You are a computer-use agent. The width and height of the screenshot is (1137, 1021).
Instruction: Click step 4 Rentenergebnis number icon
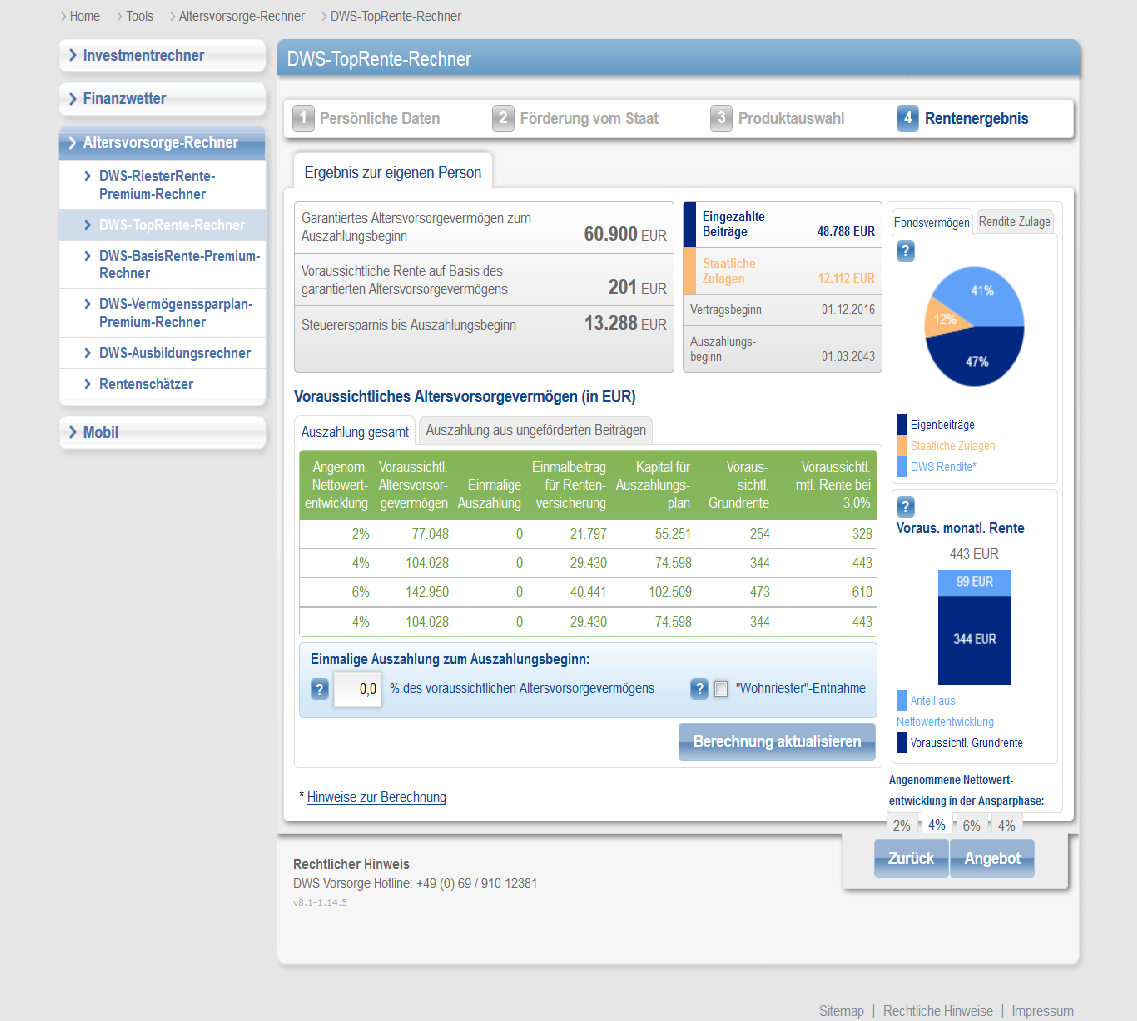click(908, 118)
